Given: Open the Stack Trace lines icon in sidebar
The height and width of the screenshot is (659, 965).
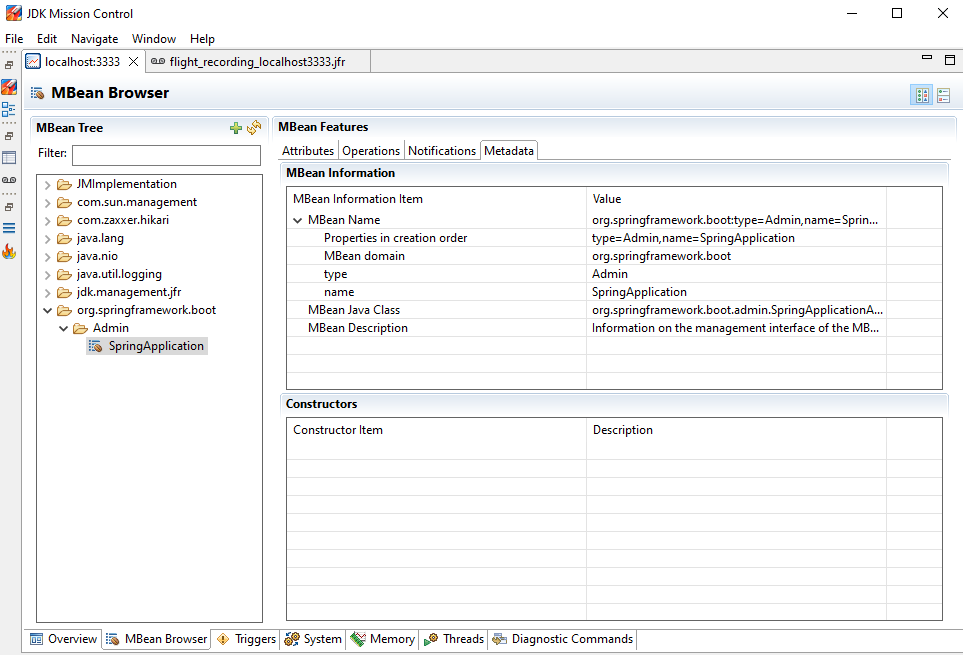Looking at the screenshot, I should pos(9,228).
